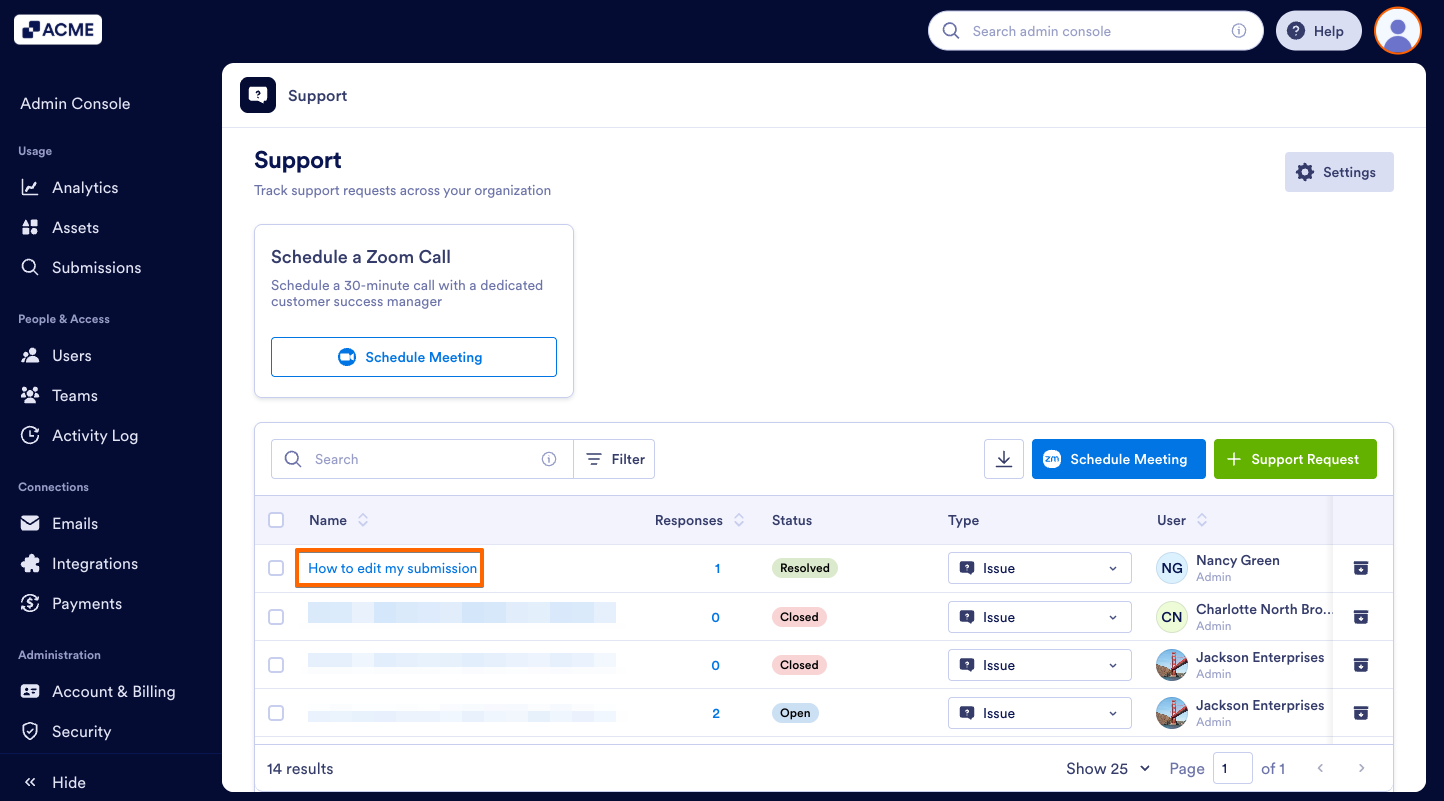Click the info icon in admin console search
The width and height of the screenshot is (1444, 801).
click(1239, 31)
